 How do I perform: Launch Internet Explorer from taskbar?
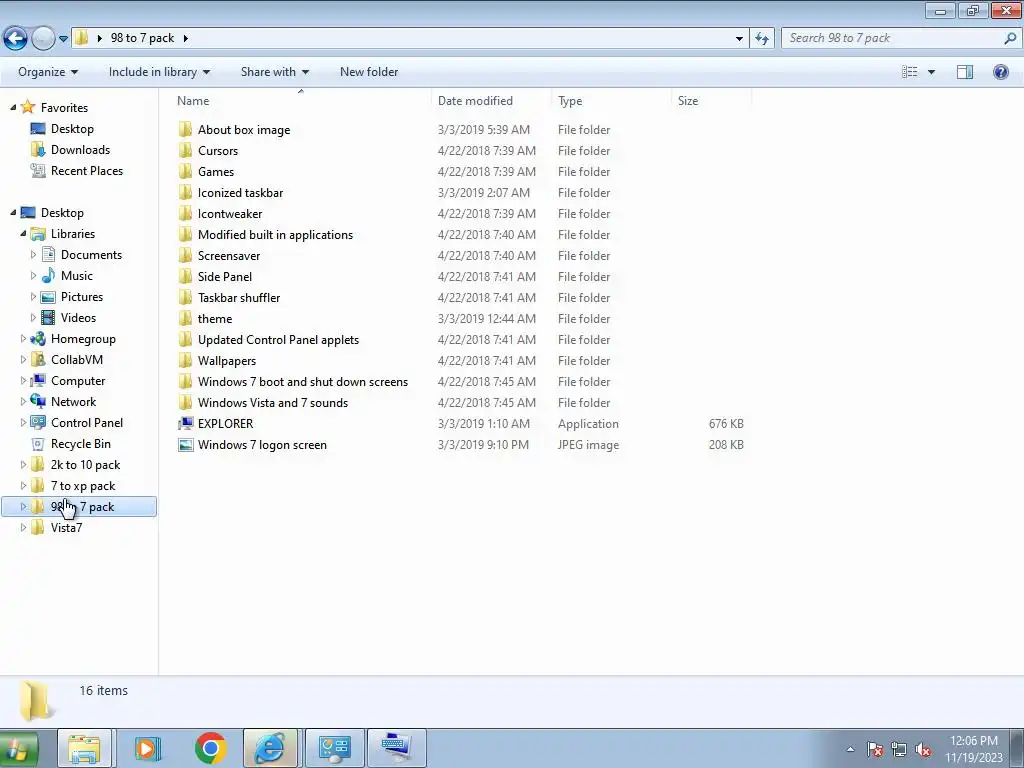pos(270,748)
